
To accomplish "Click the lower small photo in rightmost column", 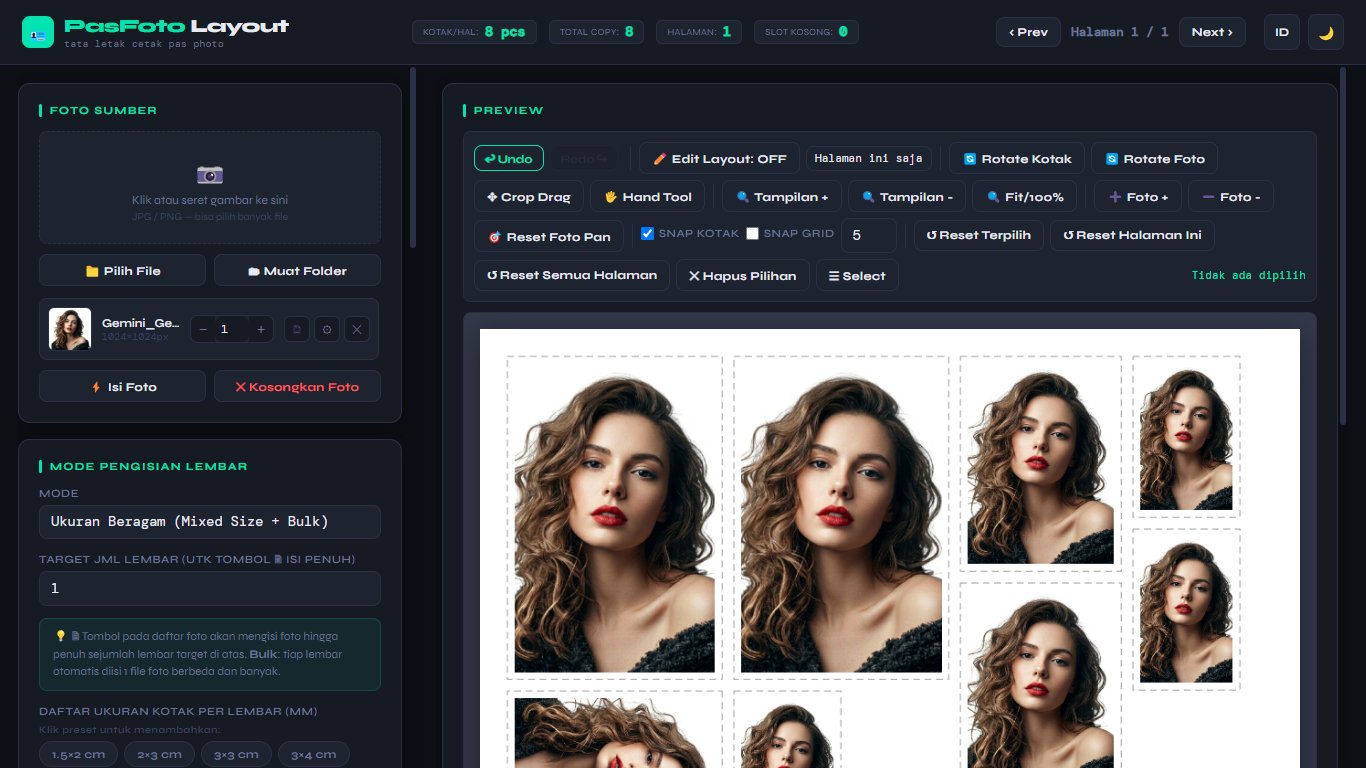I will pyautogui.click(x=1186, y=609).
